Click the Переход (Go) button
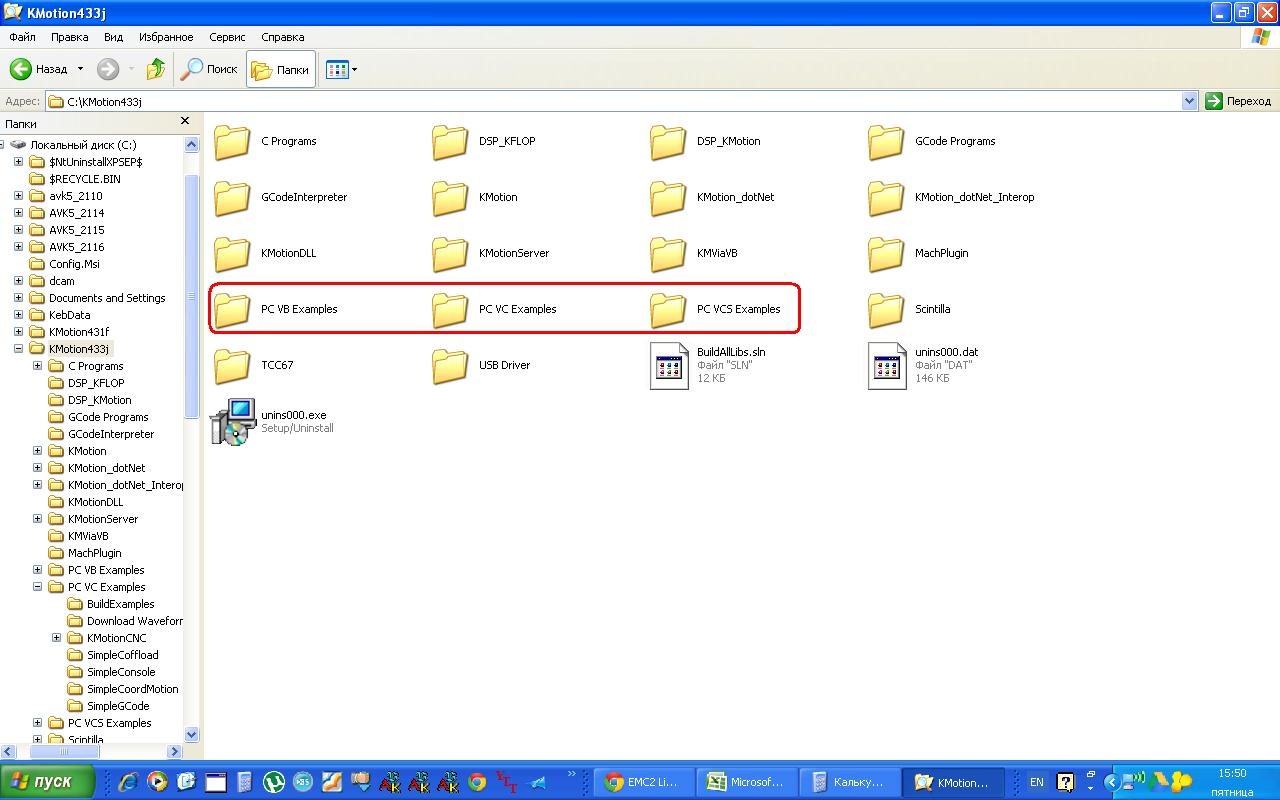The height and width of the screenshot is (800, 1280). pyautogui.click(x=1239, y=101)
